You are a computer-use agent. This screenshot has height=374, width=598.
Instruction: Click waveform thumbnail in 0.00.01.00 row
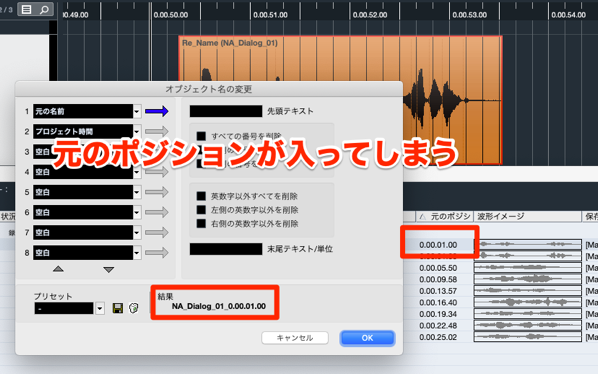[528, 244]
